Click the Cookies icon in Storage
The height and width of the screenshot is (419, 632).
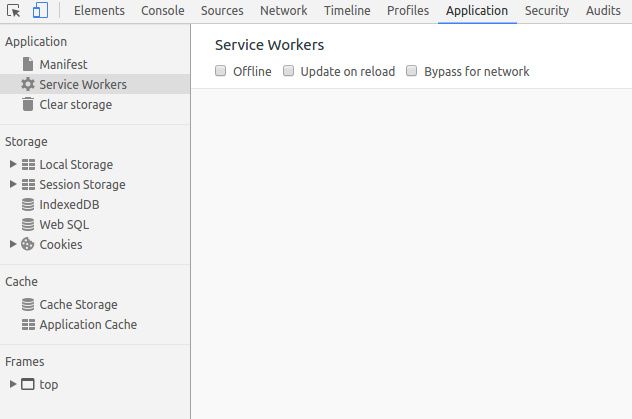tap(28, 245)
